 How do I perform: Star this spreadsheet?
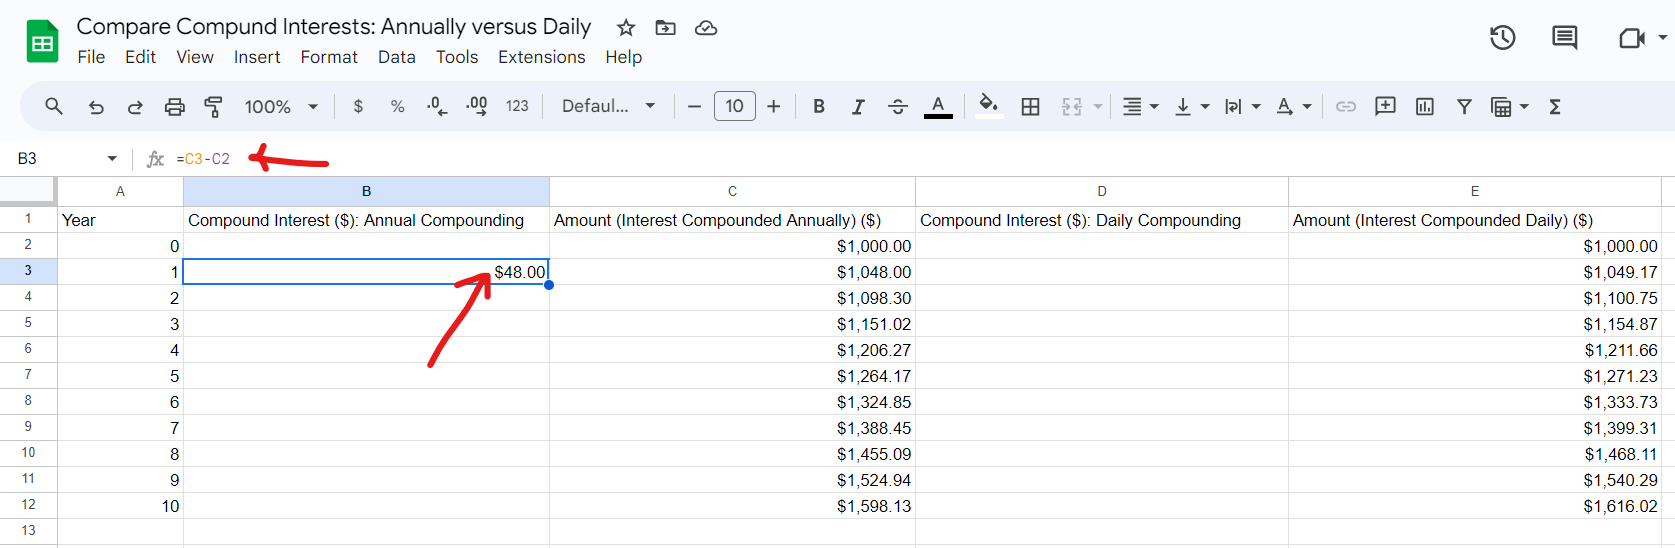626,28
